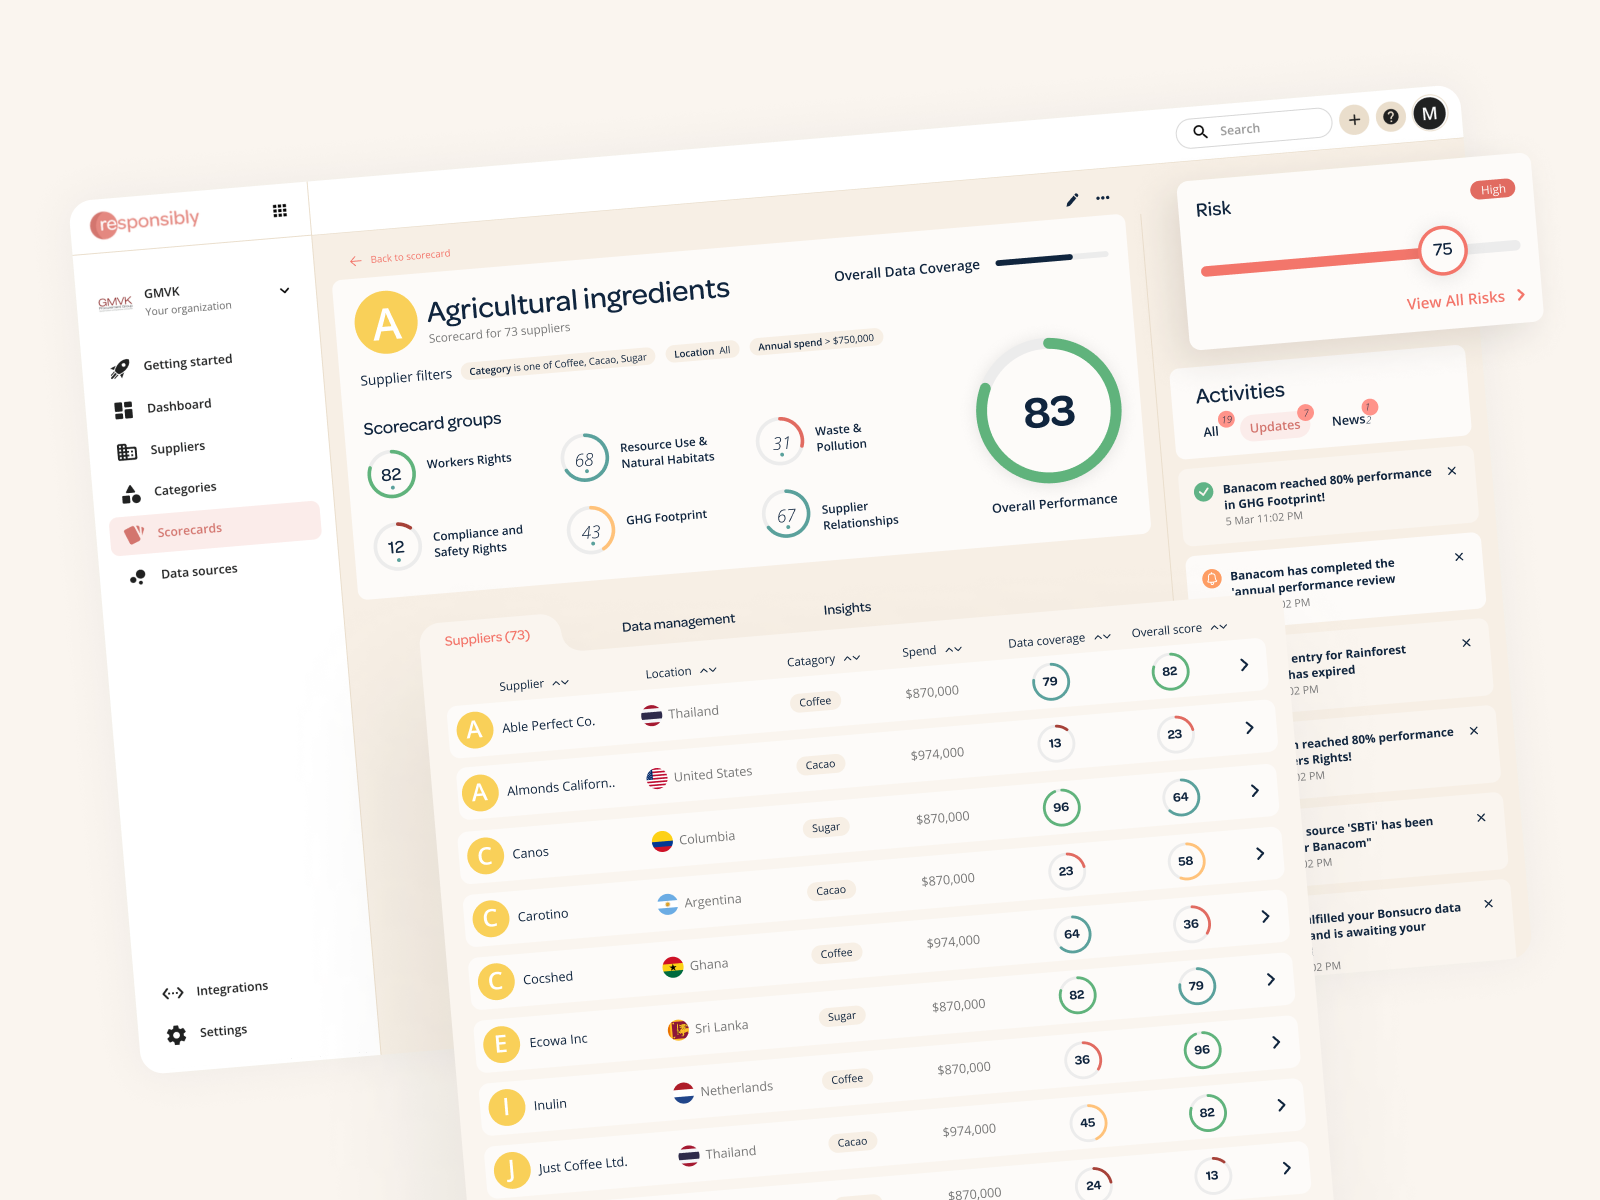The height and width of the screenshot is (1200, 1600).
Task: Click the Dashboard icon in sidebar
Action: coord(124,410)
